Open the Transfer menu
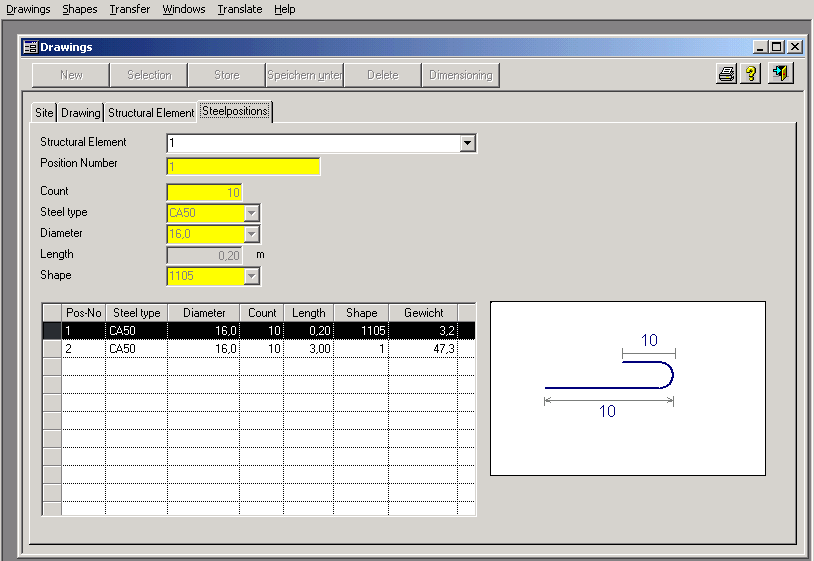 pyautogui.click(x=130, y=9)
